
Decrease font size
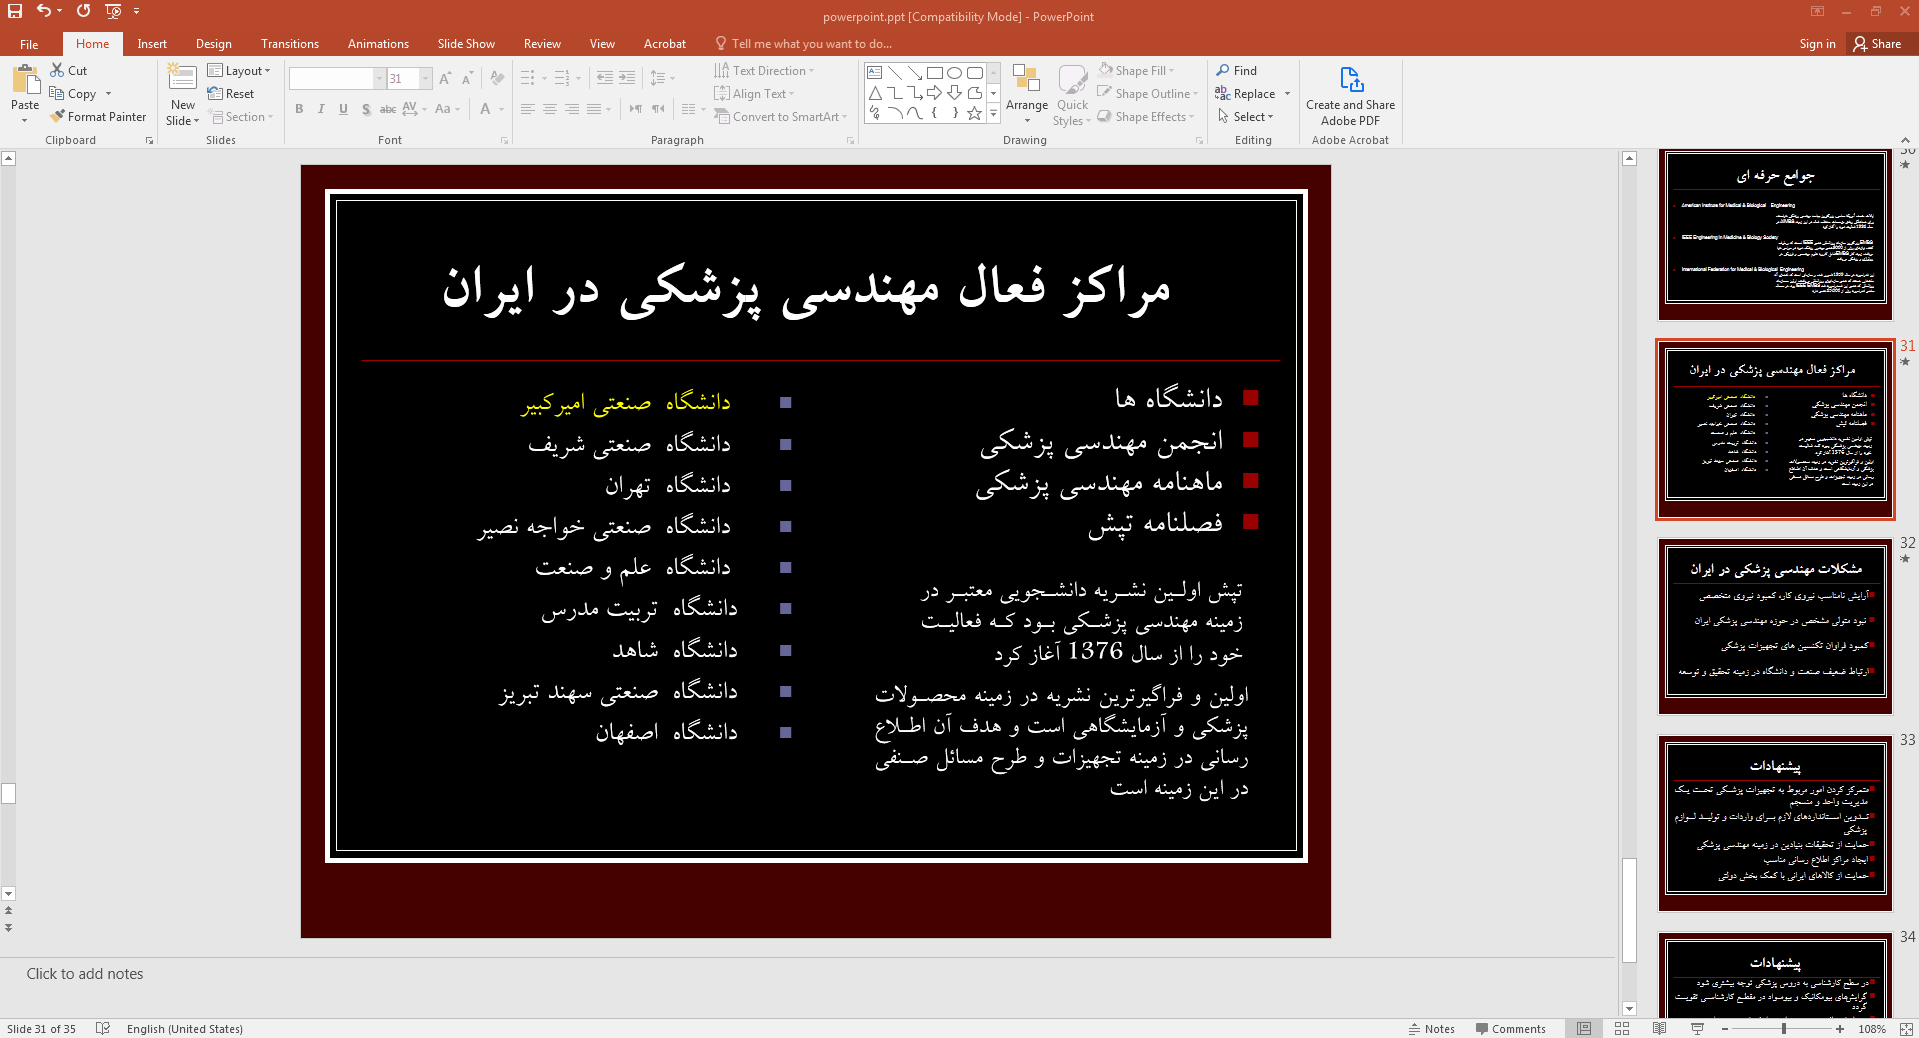tap(467, 78)
